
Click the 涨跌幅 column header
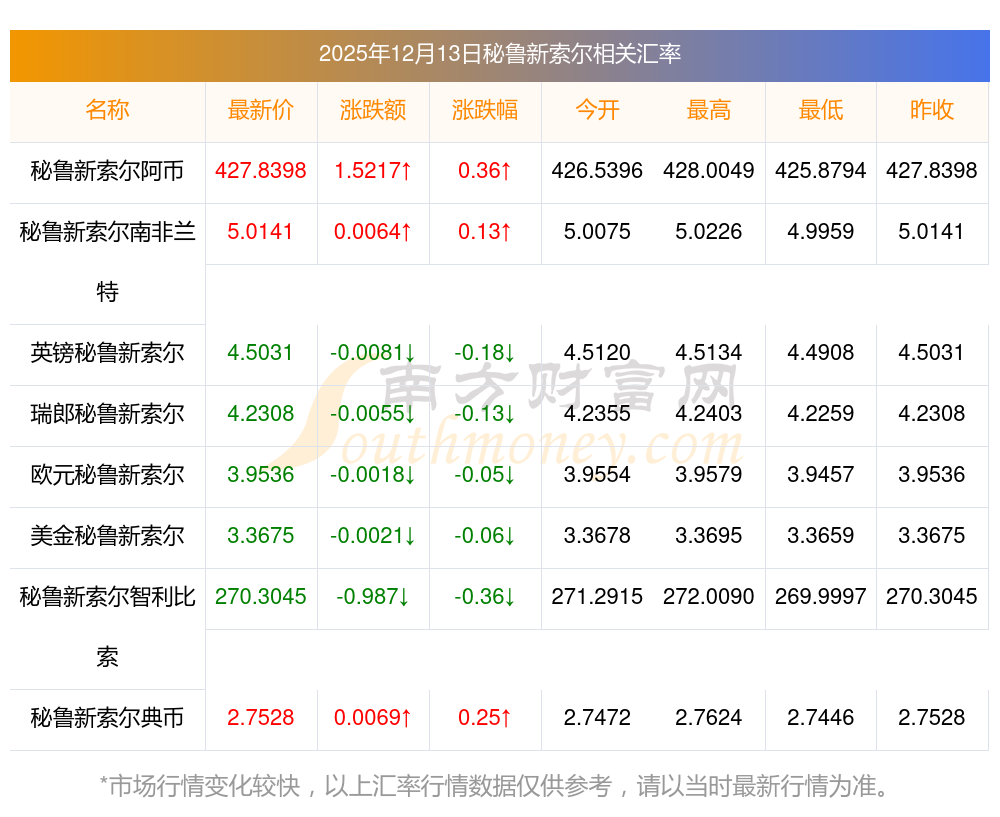click(x=485, y=110)
